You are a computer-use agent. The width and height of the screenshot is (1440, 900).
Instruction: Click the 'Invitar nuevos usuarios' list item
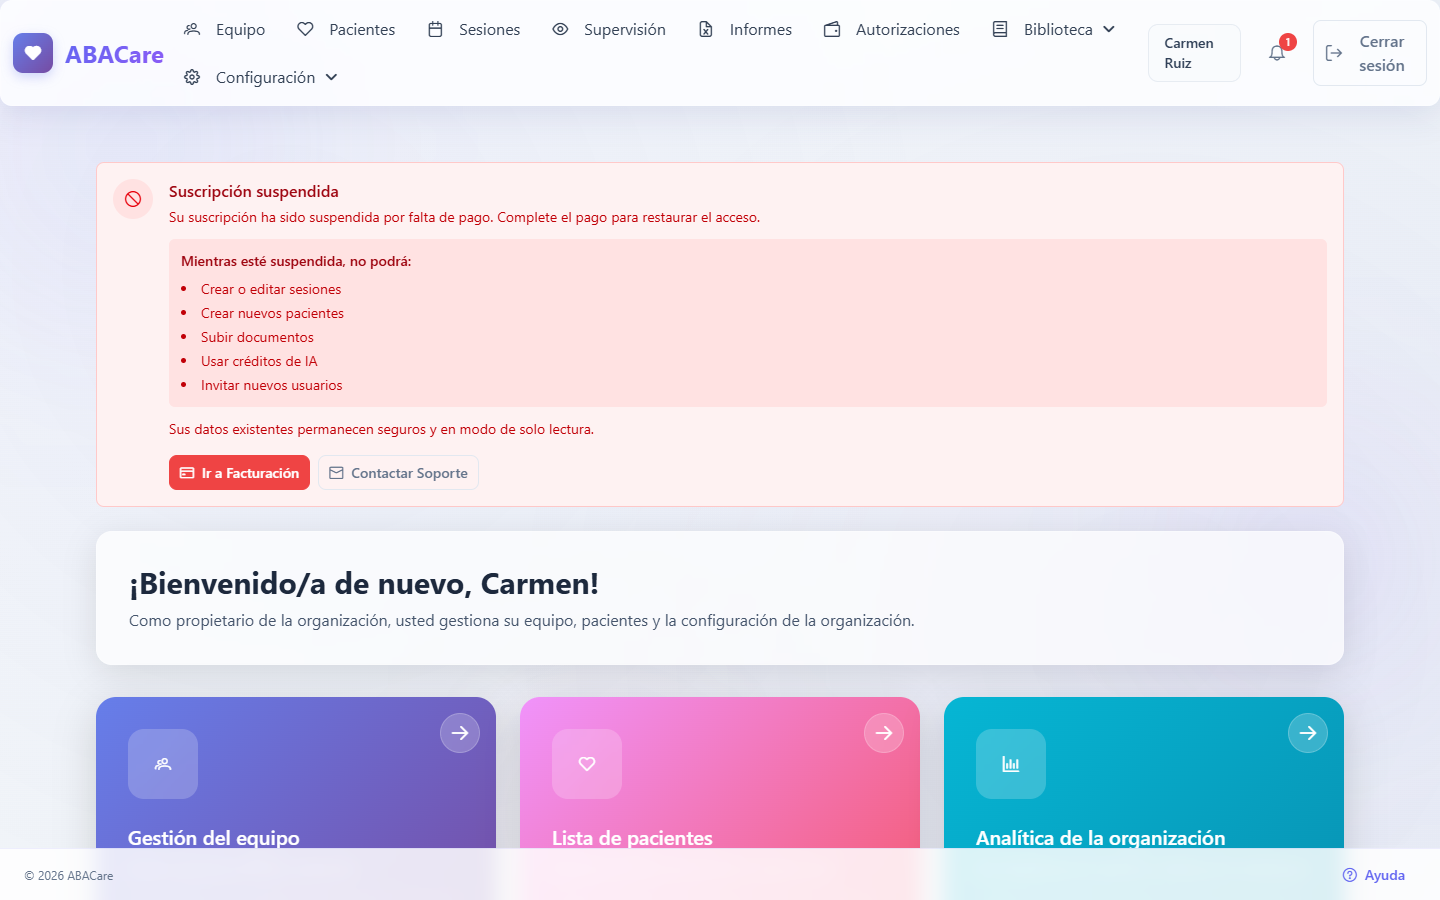coord(272,385)
